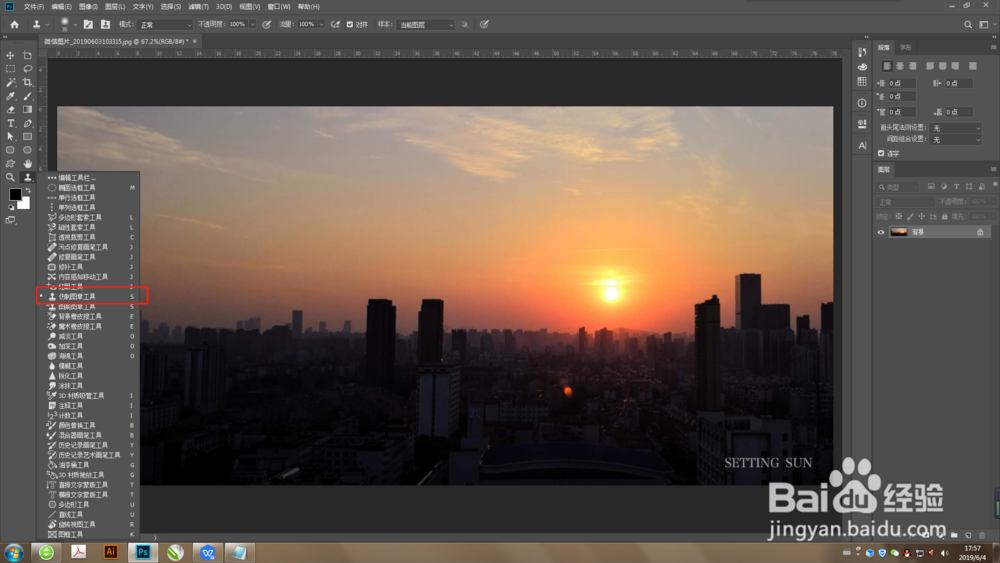Select the Pen tool
The image size is (1000, 563).
point(27,123)
